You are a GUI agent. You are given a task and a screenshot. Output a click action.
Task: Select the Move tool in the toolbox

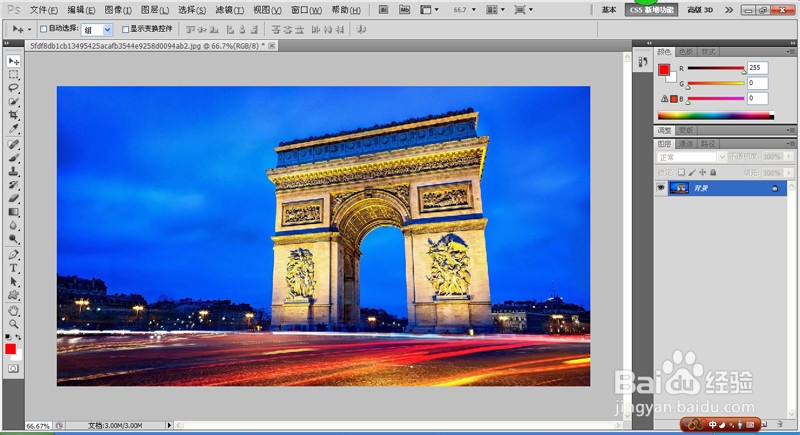(x=13, y=61)
